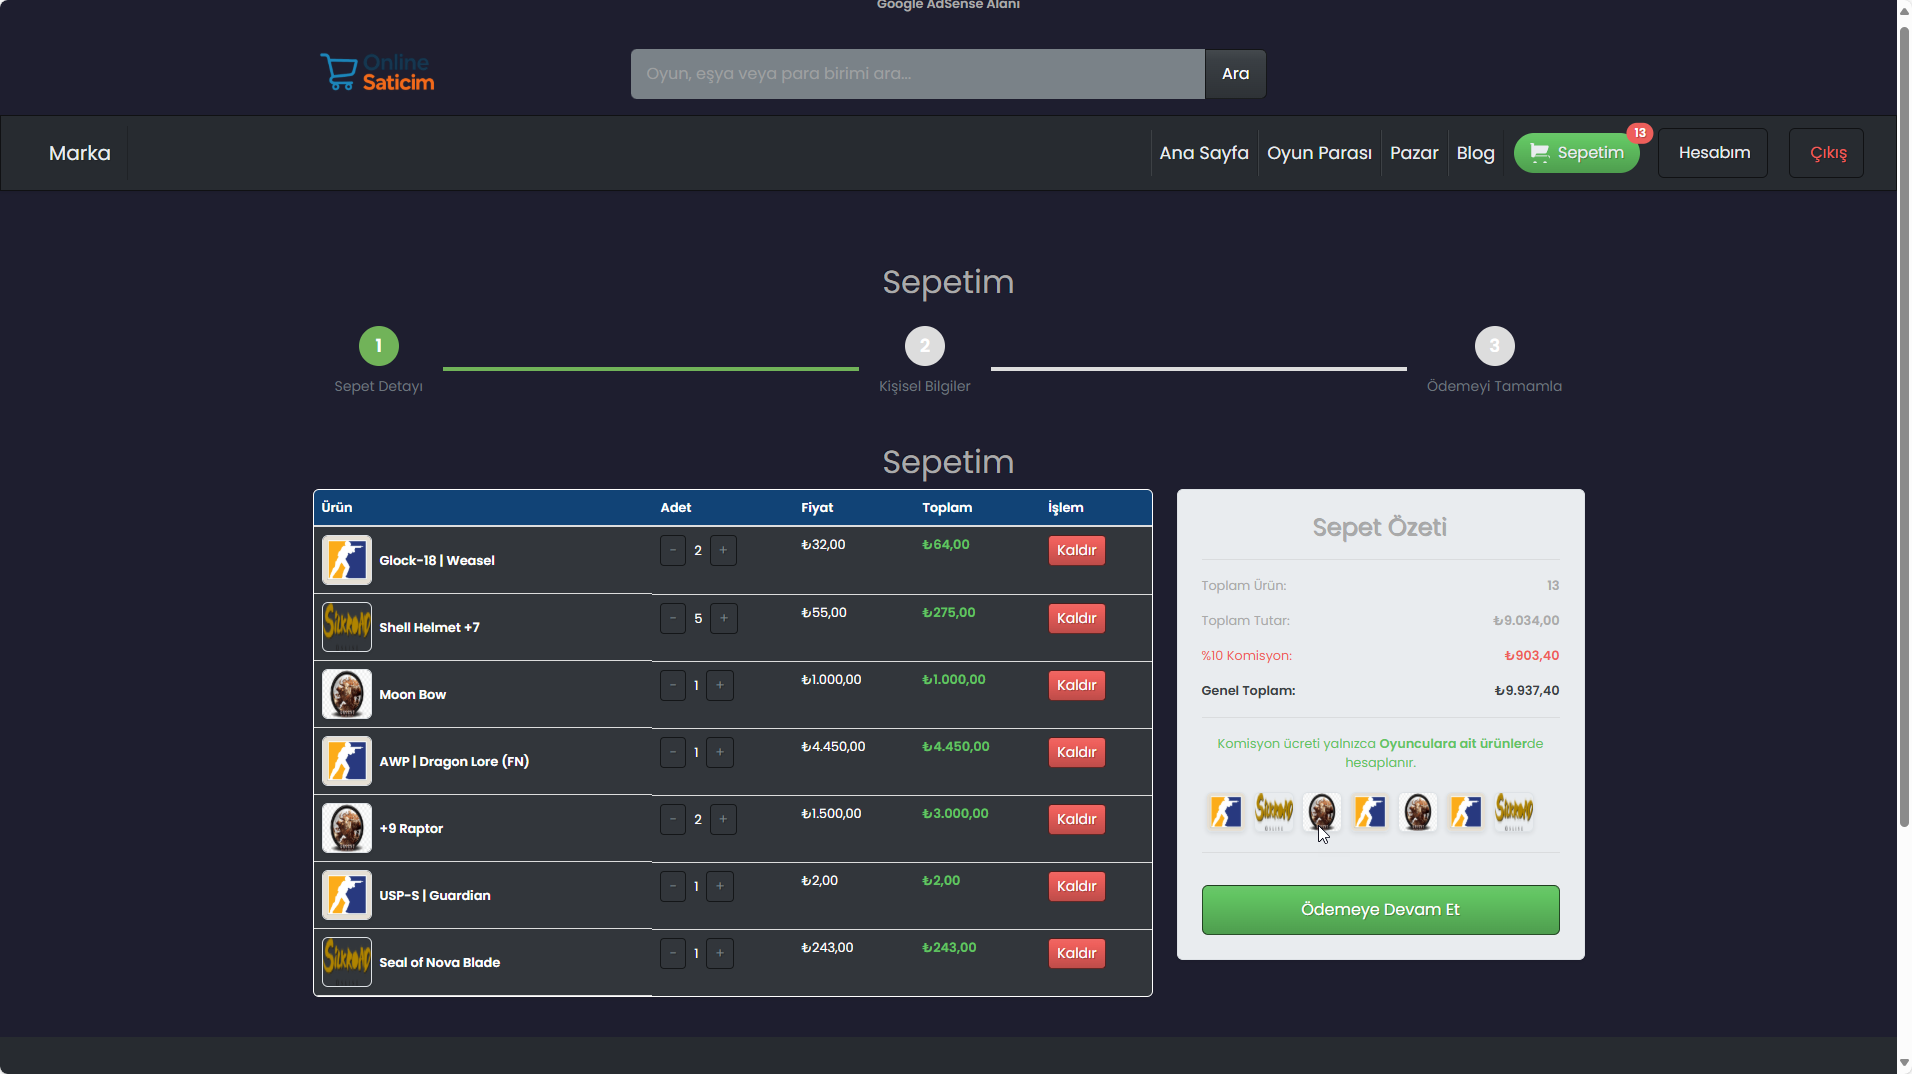This screenshot has height=1074, width=1912.
Task: Click the sixth game icon in Sepet Özeti
Action: tap(1466, 811)
